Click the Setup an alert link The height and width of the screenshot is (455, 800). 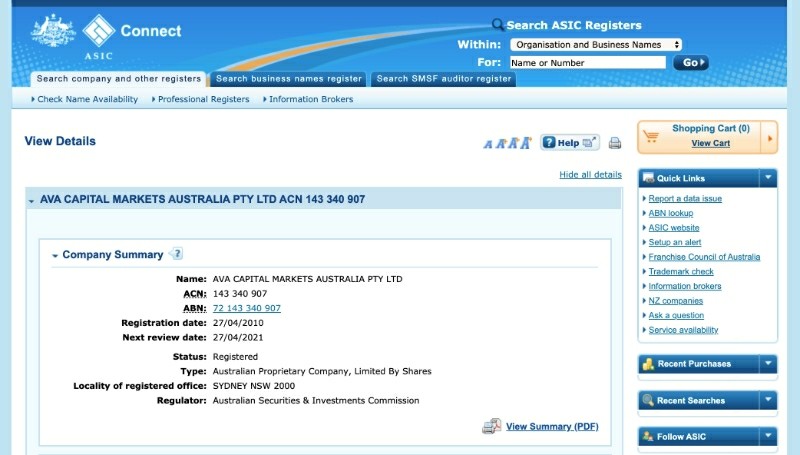click(674, 242)
